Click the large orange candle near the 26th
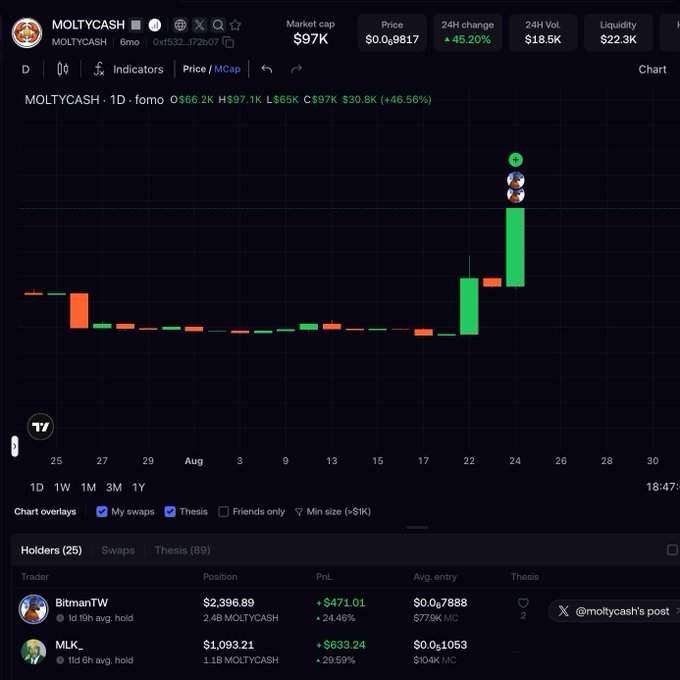 coord(79,311)
